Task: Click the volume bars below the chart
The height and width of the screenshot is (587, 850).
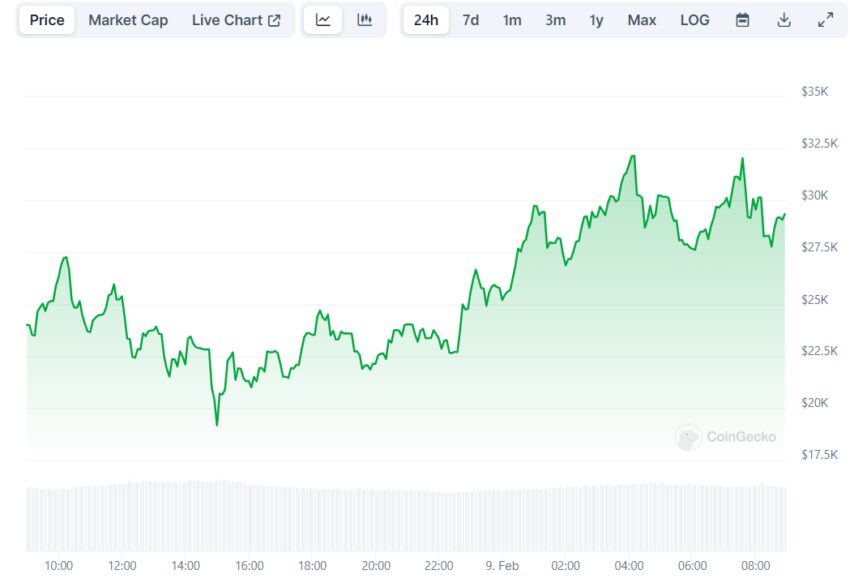Action: tap(400, 515)
